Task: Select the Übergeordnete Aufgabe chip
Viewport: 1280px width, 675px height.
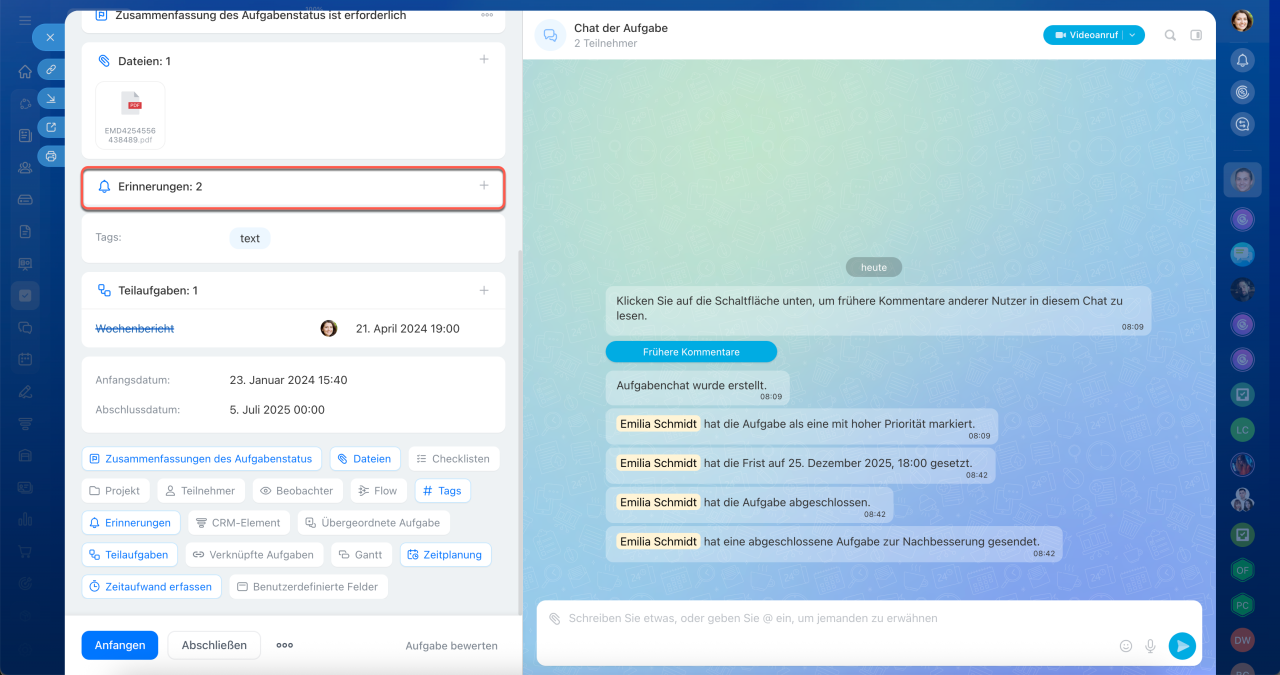Action: point(373,523)
